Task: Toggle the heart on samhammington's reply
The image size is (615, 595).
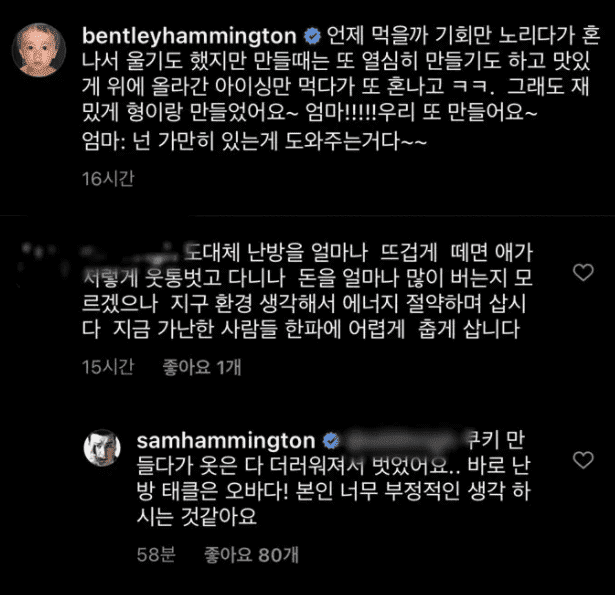Action: point(583,460)
